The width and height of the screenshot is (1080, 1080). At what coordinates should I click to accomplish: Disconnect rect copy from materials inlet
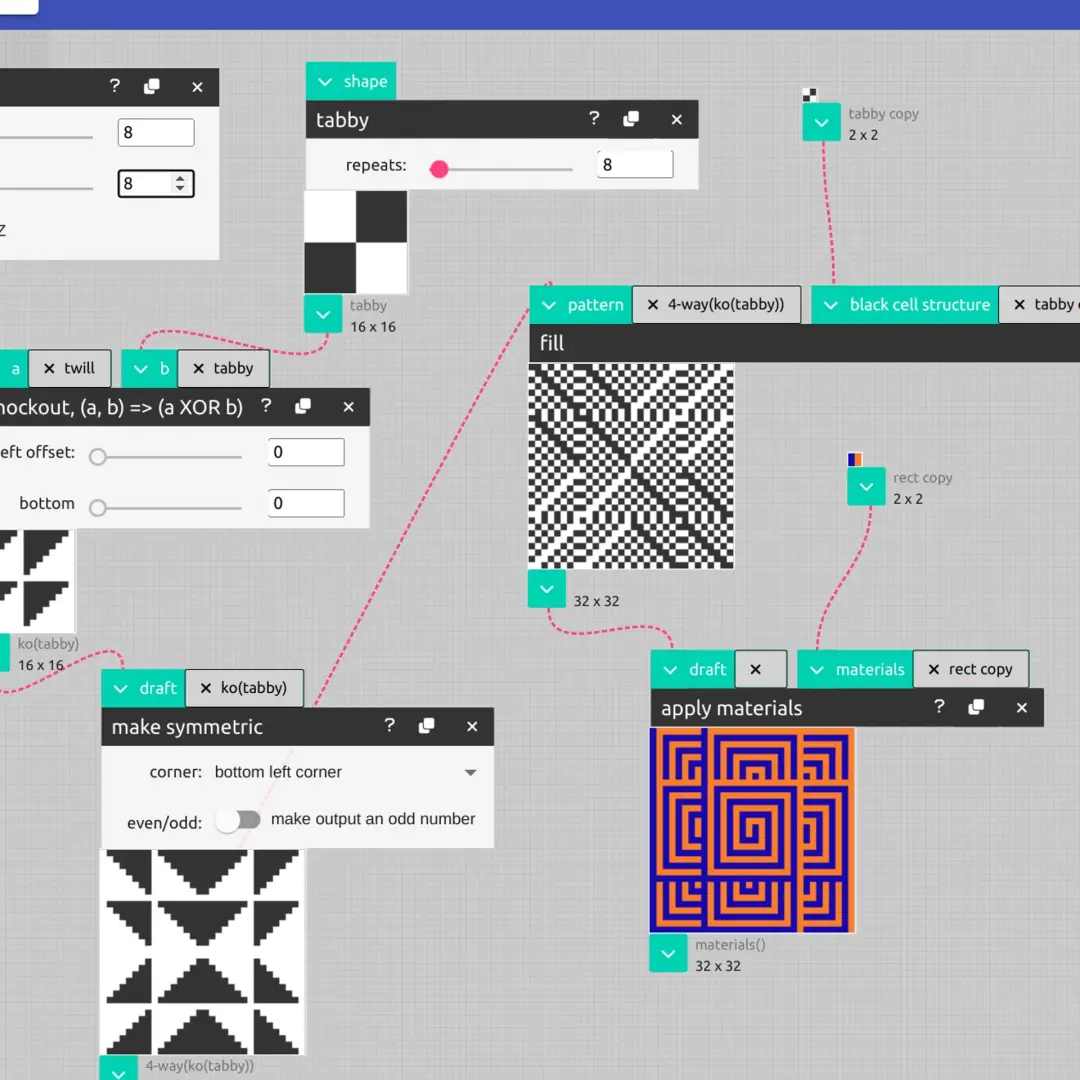933,669
